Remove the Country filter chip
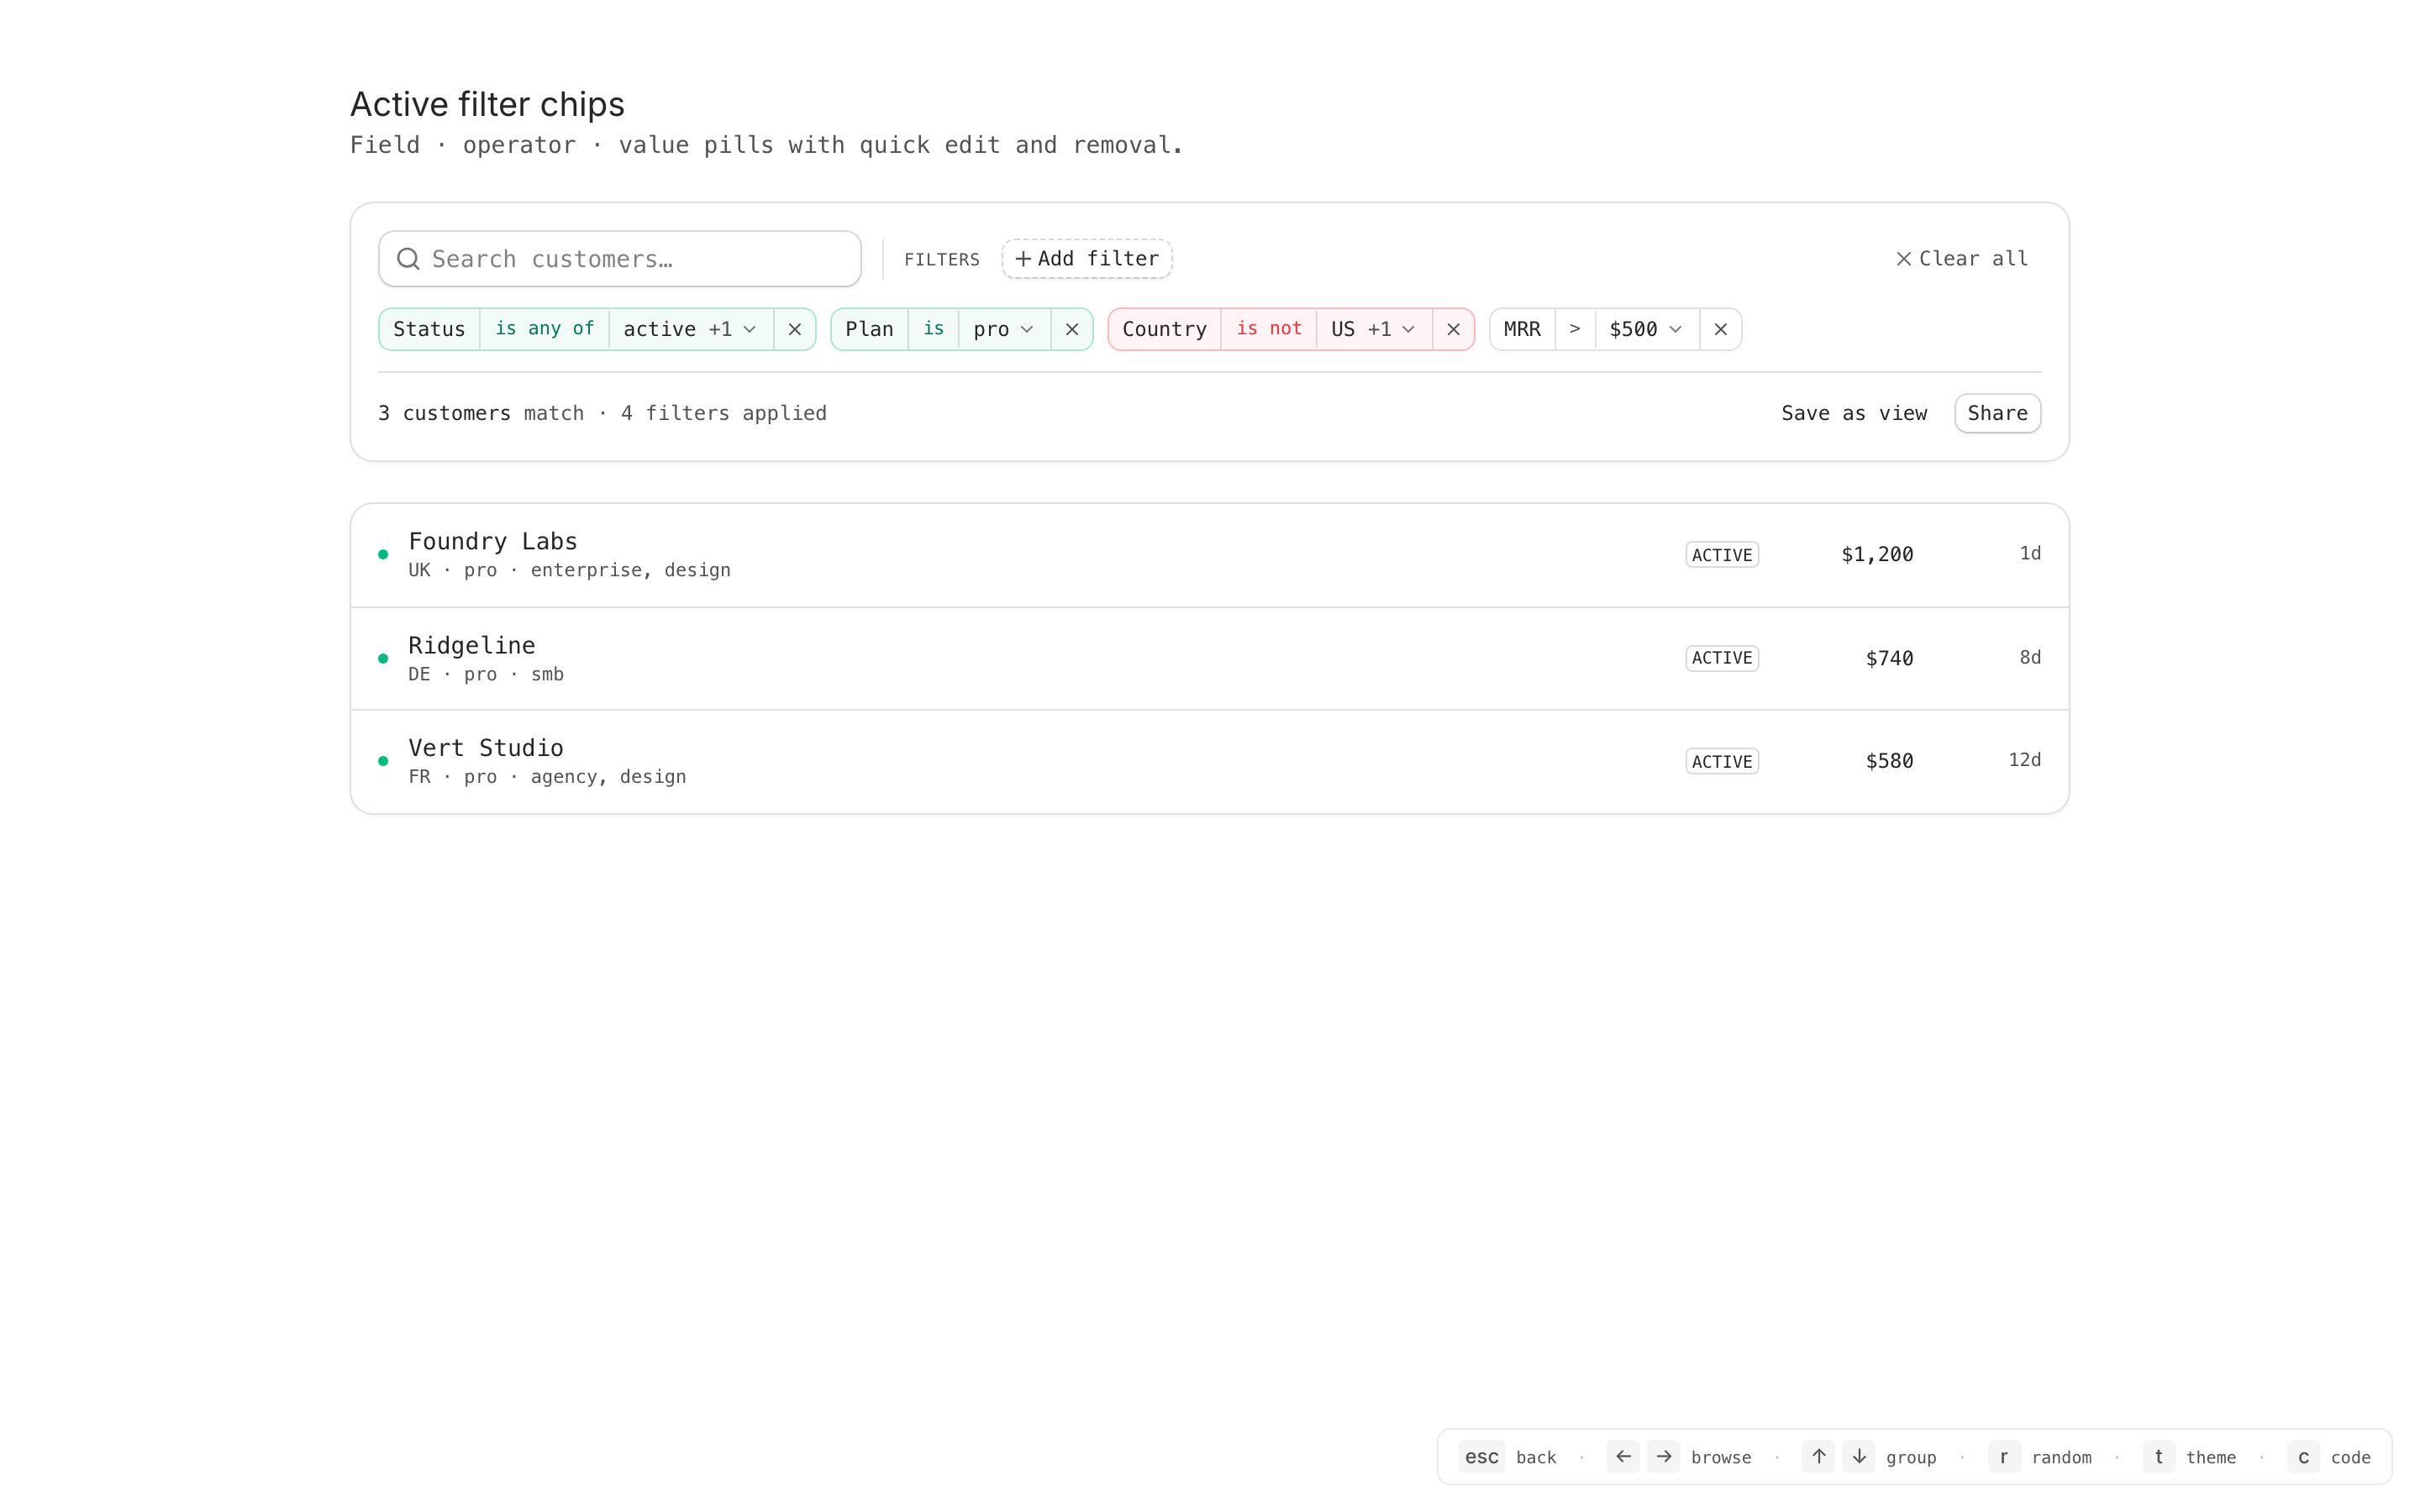 pos(1453,329)
